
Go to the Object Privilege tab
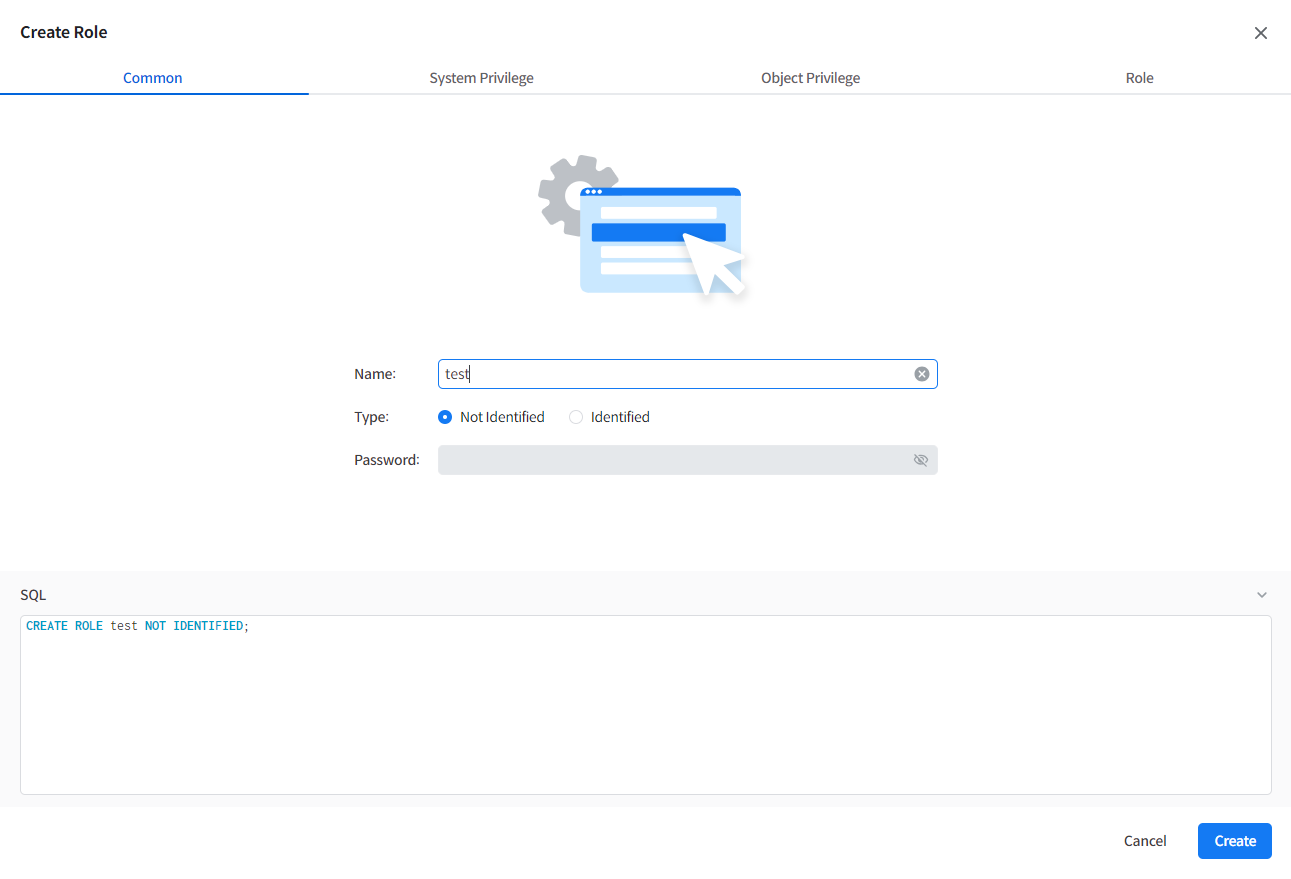(810, 78)
